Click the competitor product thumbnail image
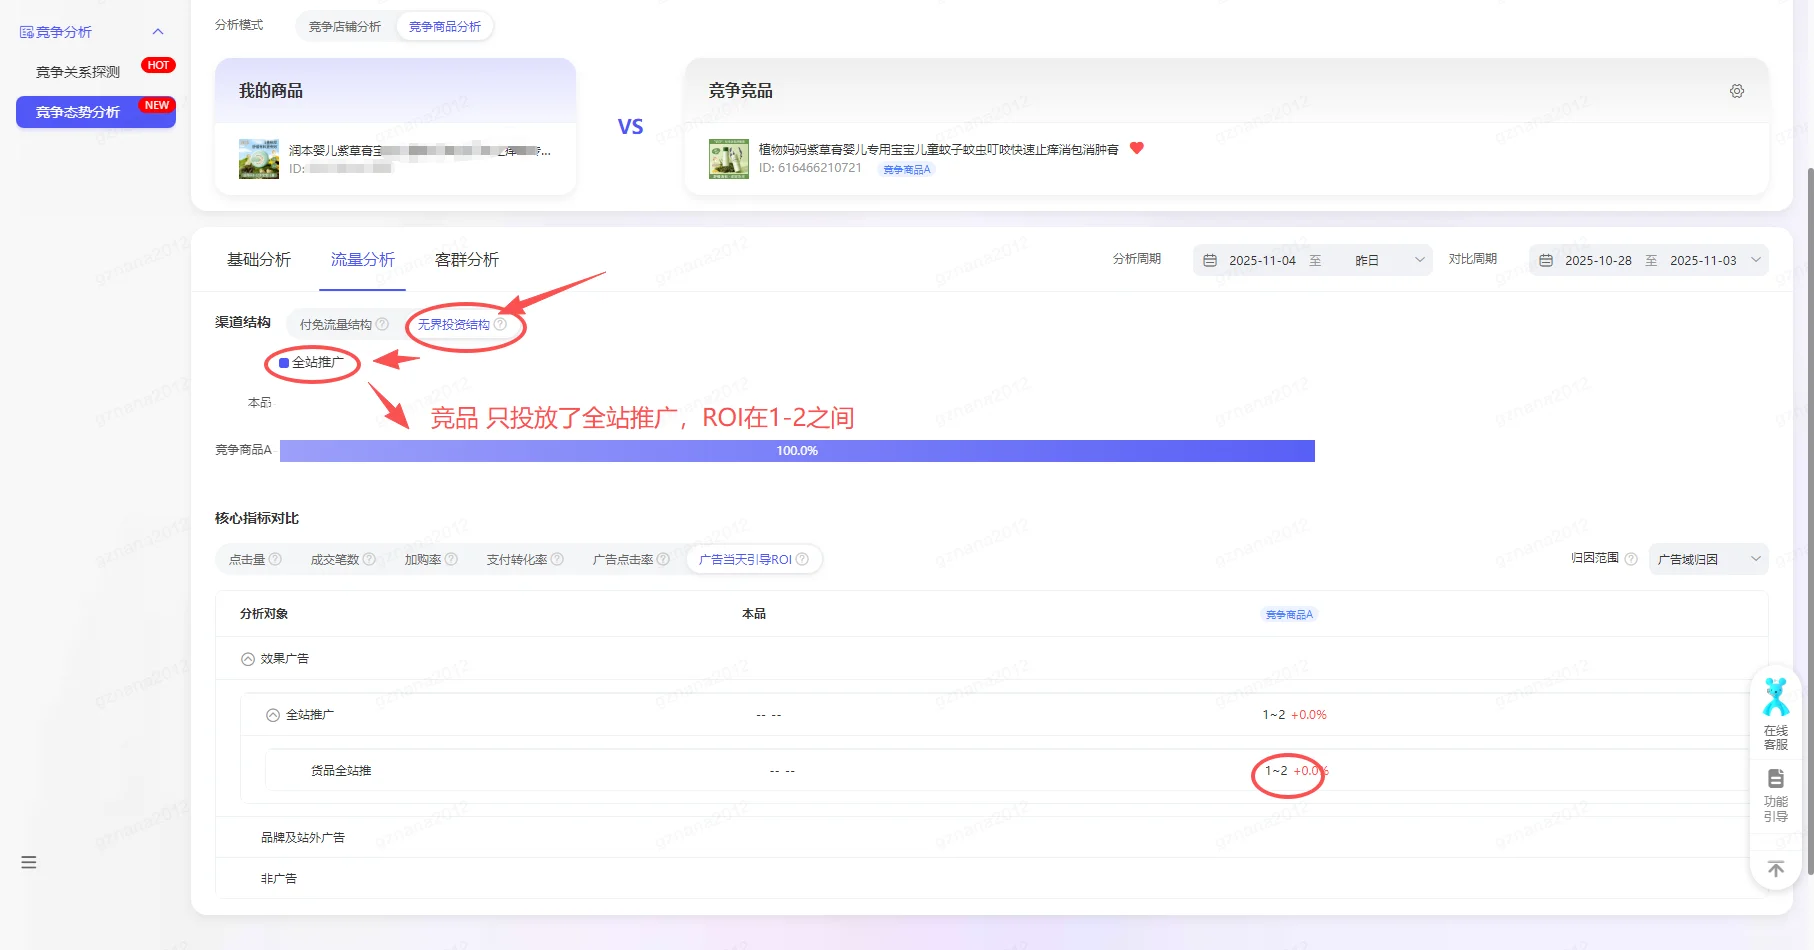1814x950 pixels. coord(729,159)
